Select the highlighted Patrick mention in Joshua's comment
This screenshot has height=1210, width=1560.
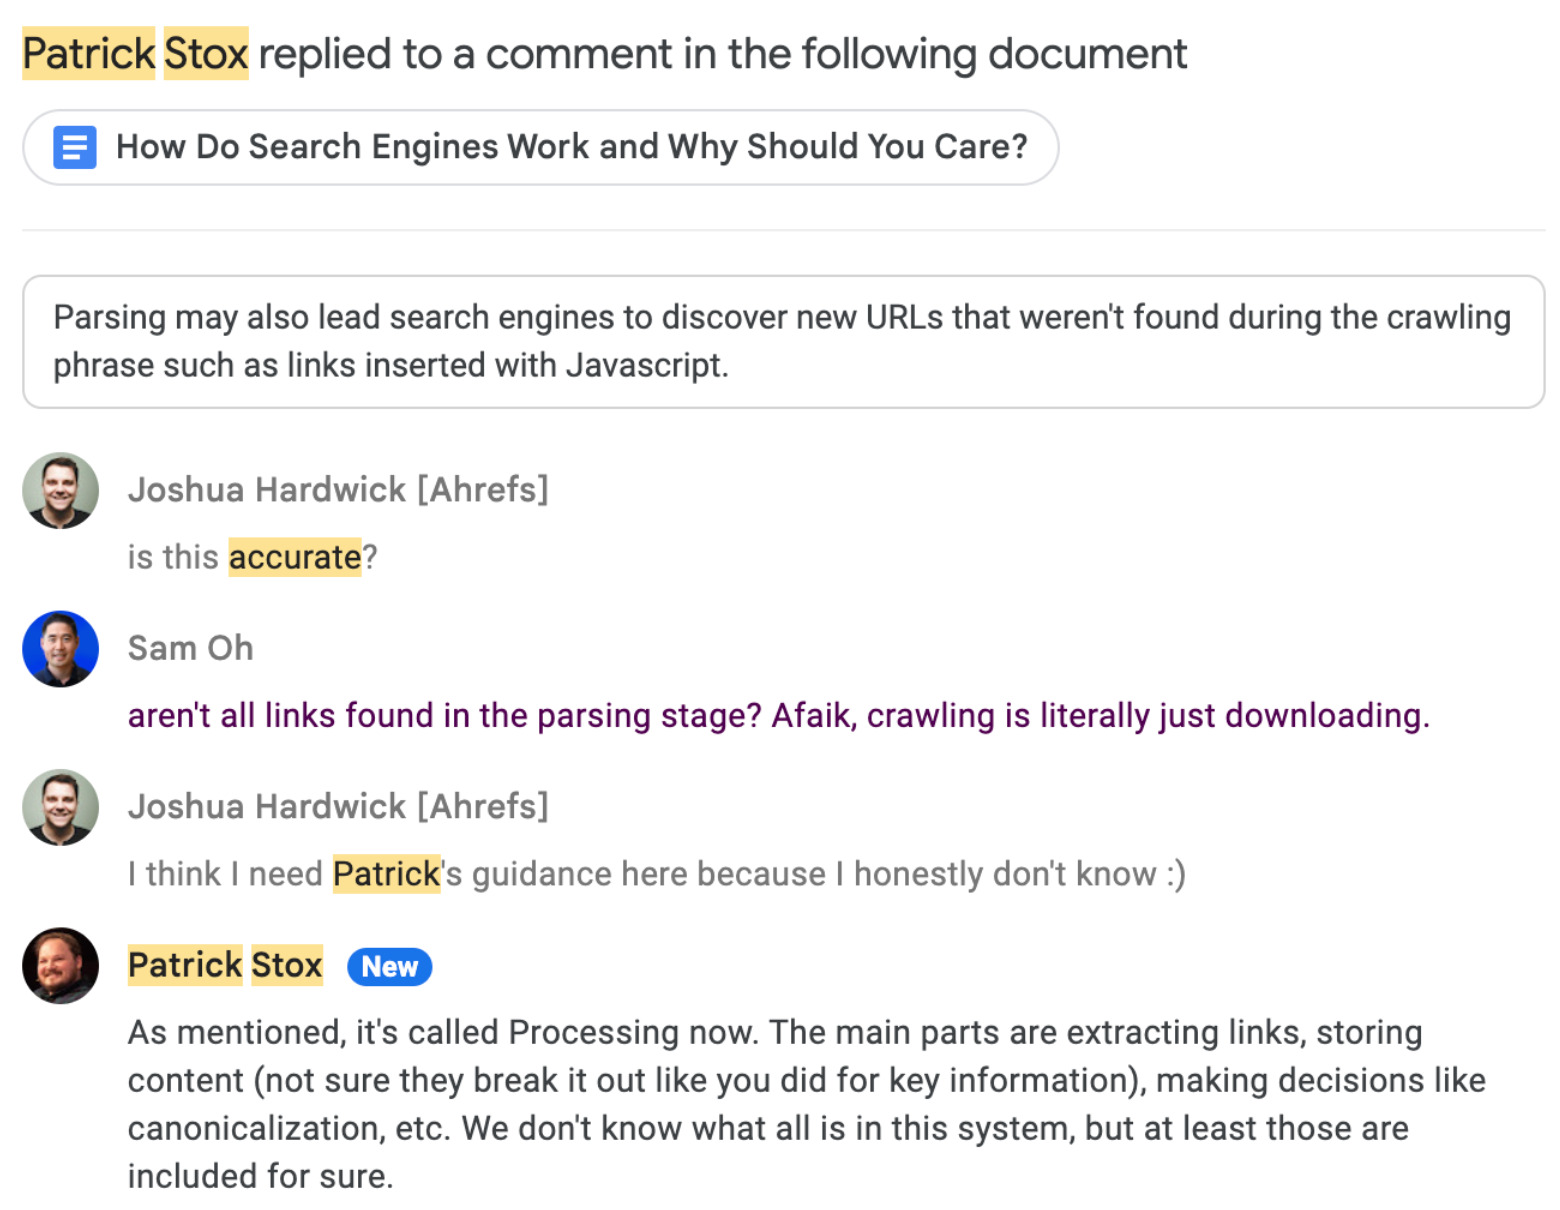click(386, 873)
